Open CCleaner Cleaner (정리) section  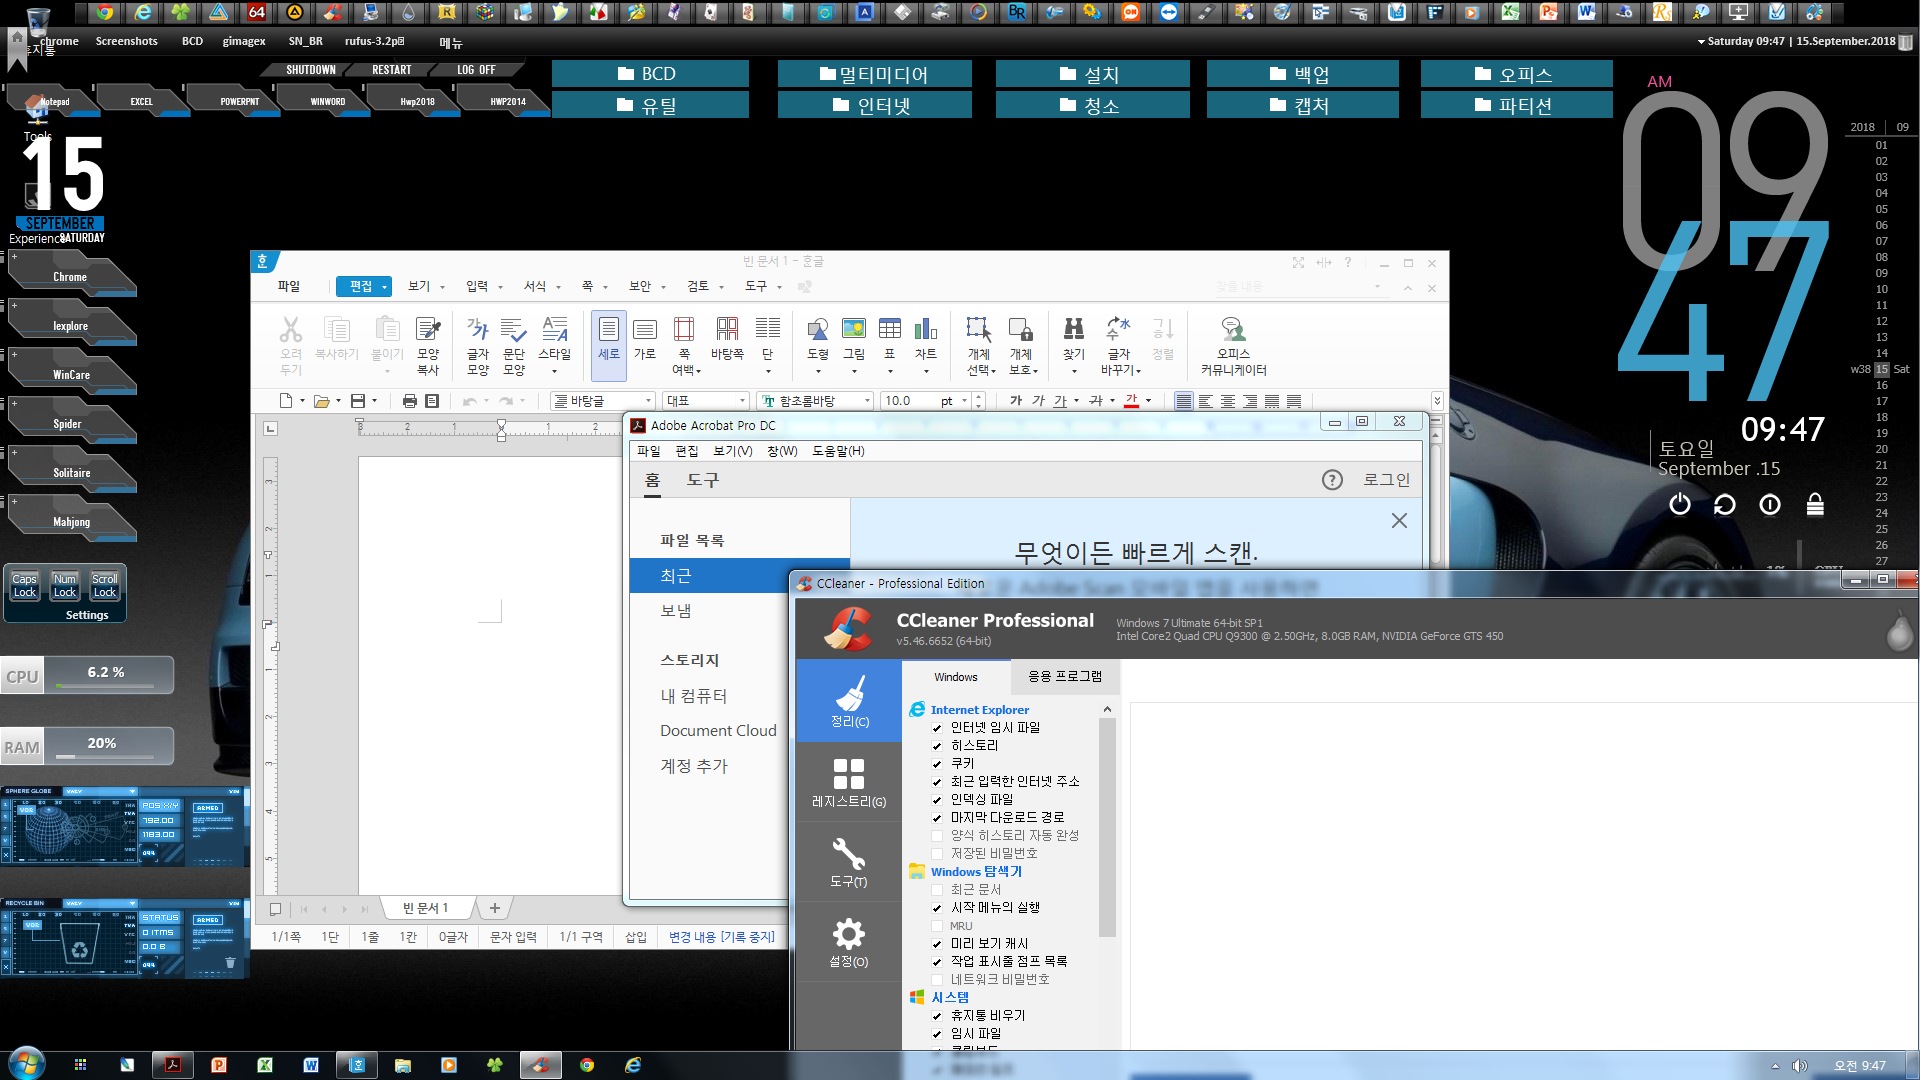(849, 700)
